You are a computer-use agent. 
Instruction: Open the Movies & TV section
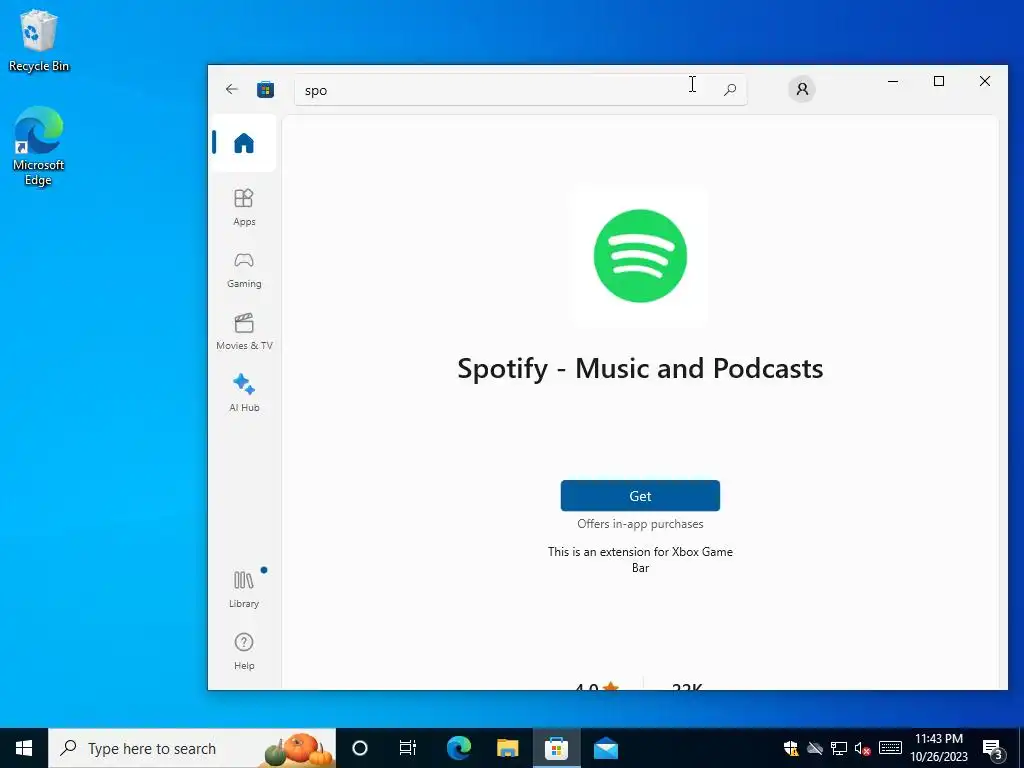(244, 332)
